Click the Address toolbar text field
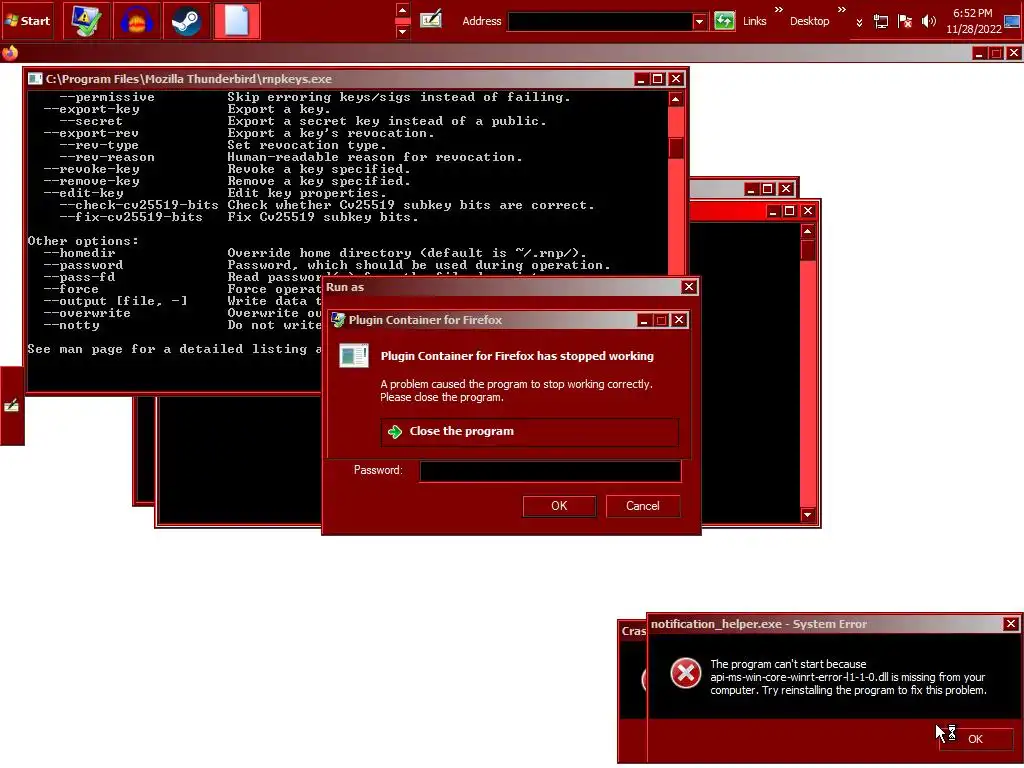 [x=600, y=21]
